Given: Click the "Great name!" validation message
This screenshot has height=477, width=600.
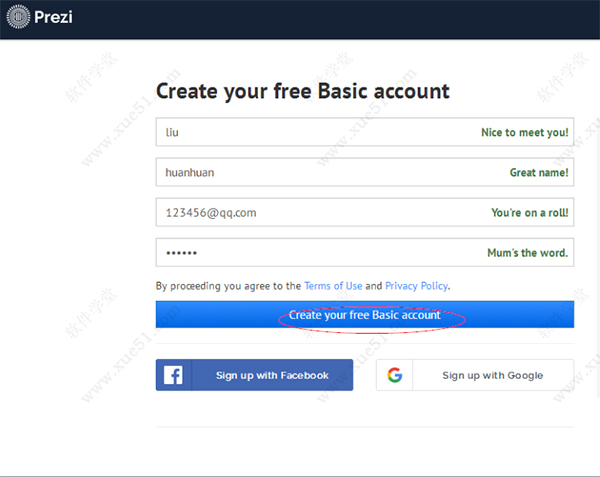Looking at the screenshot, I should (539, 172).
